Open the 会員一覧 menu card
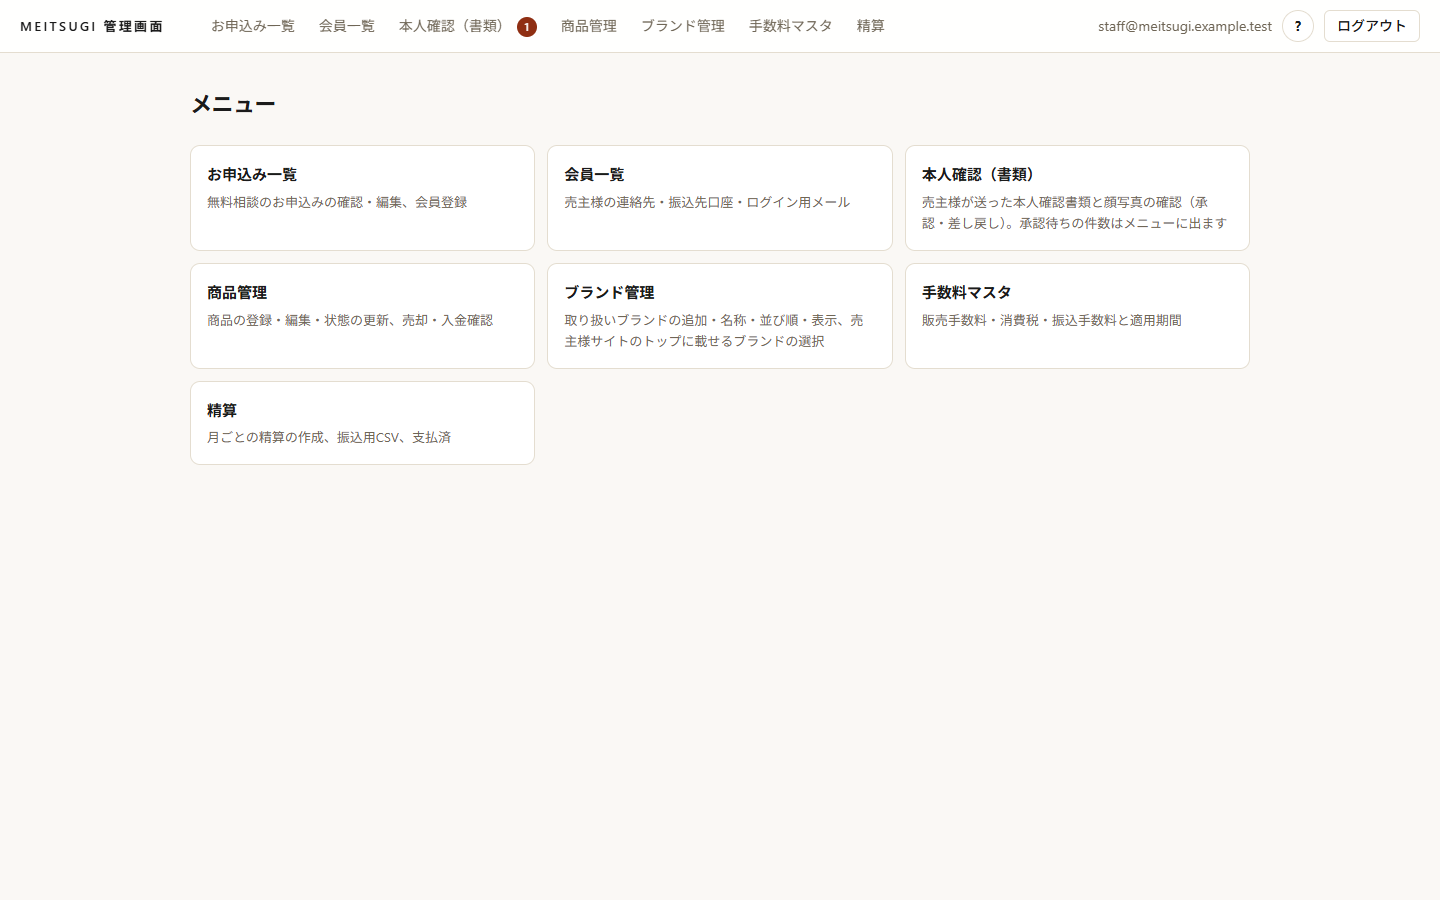This screenshot has width=1440, height=900. (x=720, y=198)
